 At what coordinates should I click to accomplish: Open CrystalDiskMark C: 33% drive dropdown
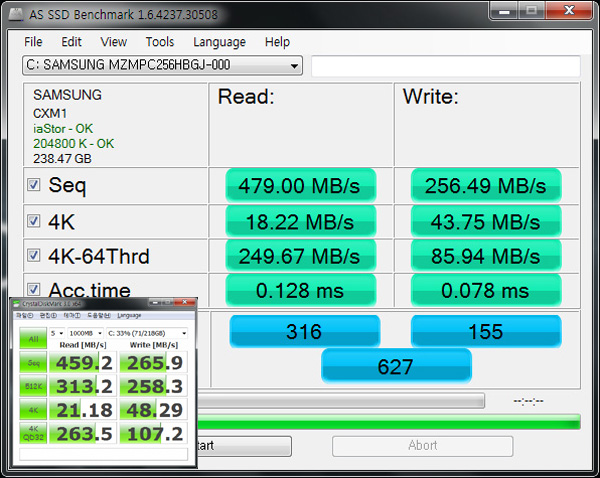147,333
